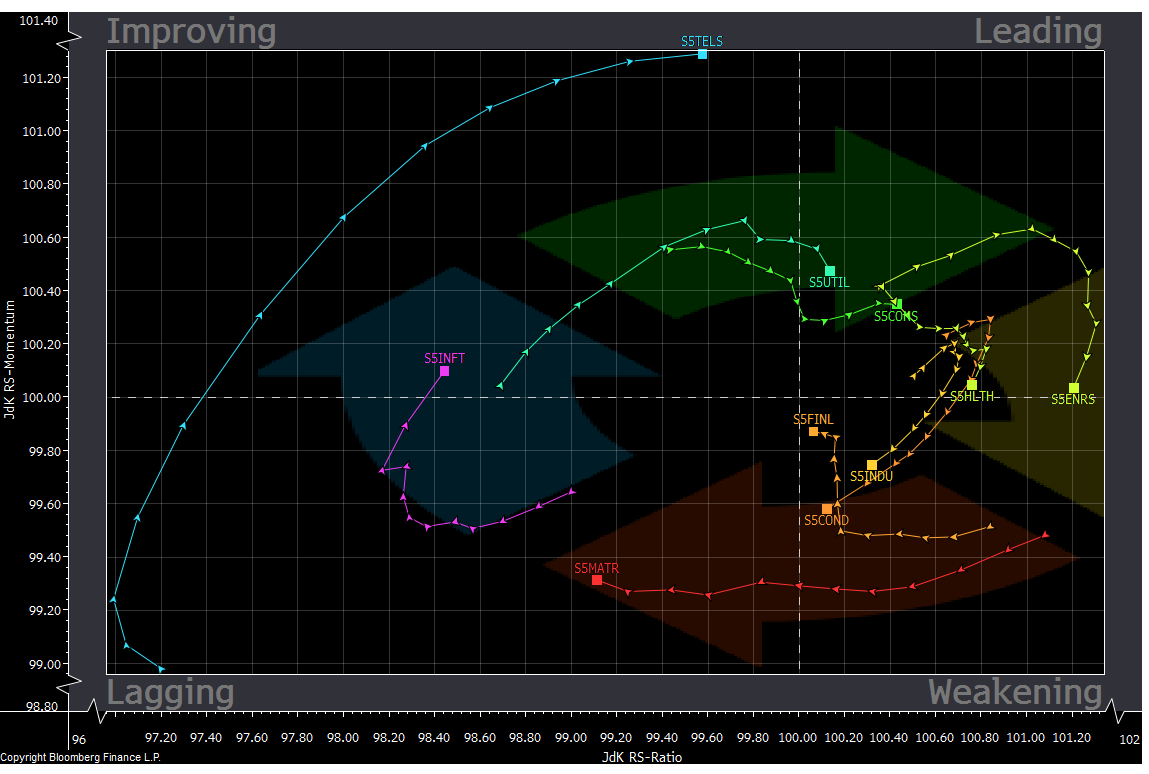Click the "S5UTIL" series label text
This screenshot has height=774, width=1149.
tap(829, 283)
